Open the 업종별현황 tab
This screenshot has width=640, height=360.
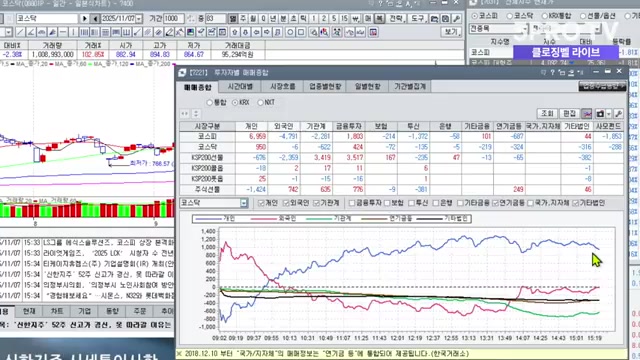coord(325,87)
